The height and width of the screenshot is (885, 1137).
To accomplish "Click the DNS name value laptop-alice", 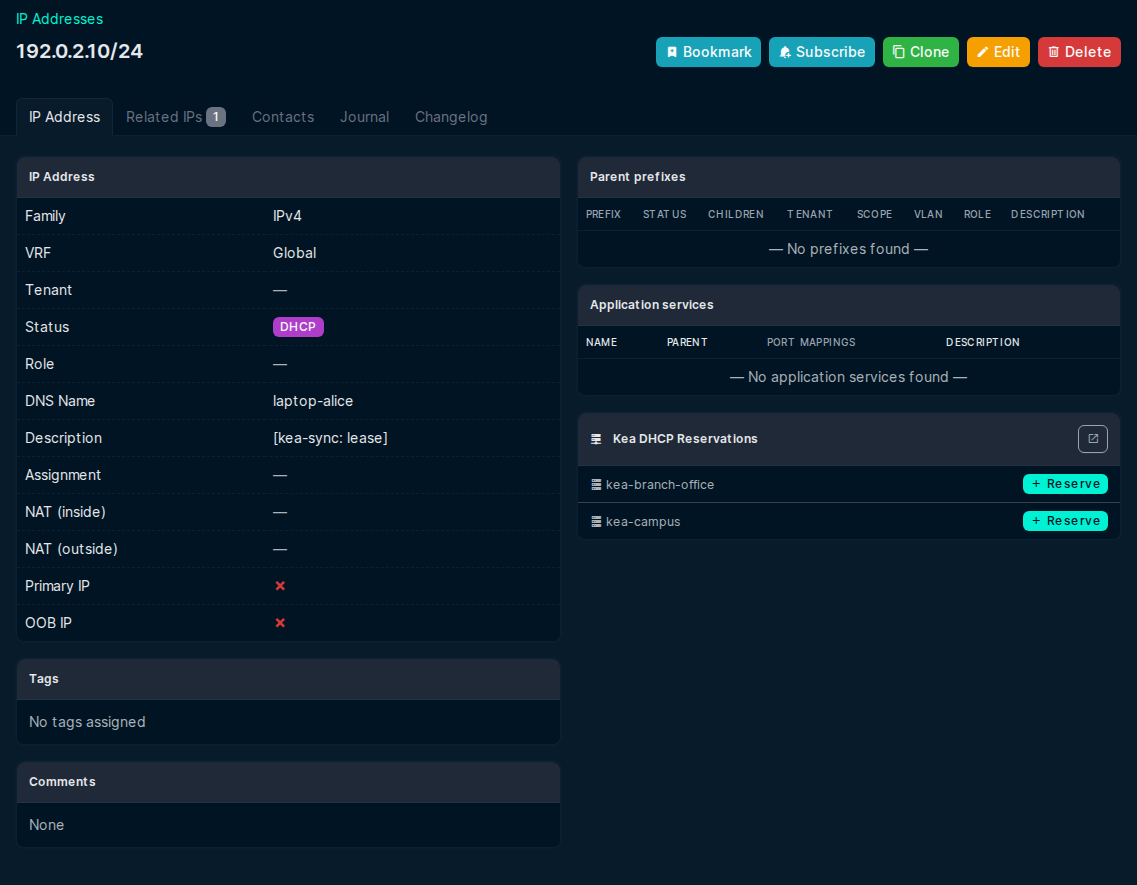I will click(x=313, y=401).
